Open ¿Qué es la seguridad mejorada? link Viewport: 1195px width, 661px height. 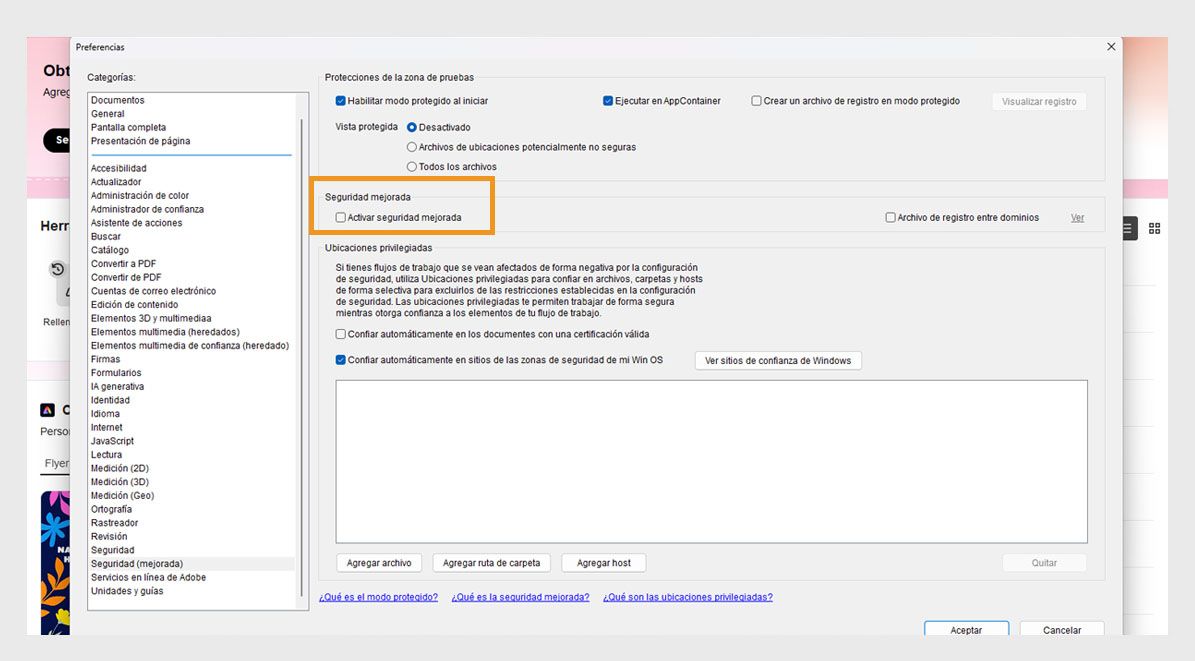click(521, 597)
